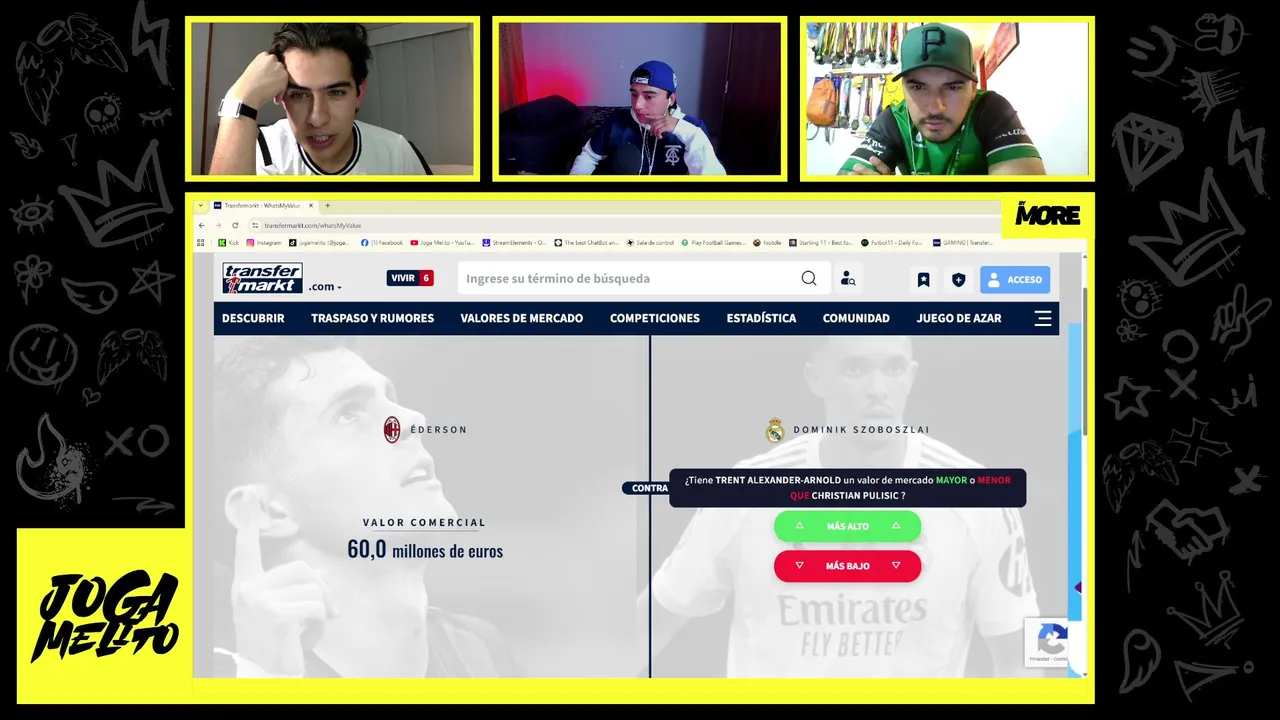Click the site info icon in address bar
The image size is (1280, 720).
[255, 225]
